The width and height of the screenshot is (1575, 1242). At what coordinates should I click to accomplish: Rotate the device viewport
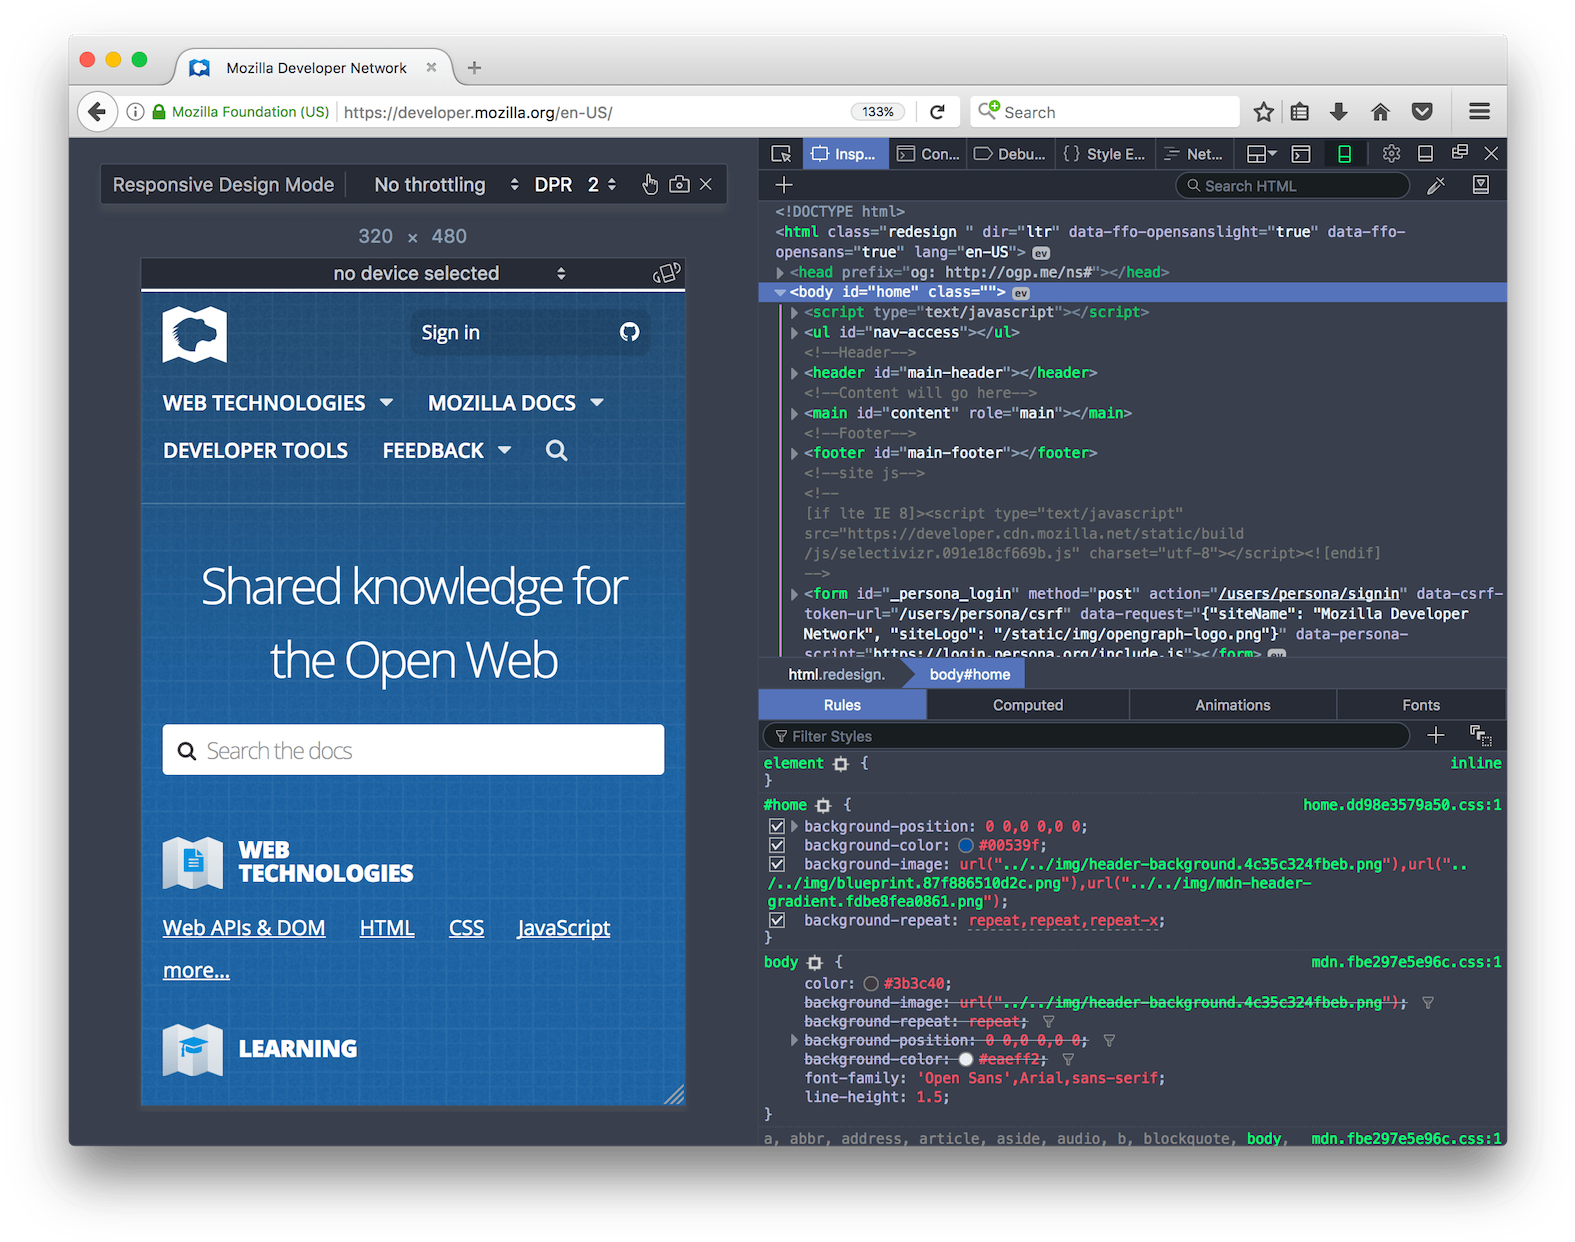coord(666,273)
